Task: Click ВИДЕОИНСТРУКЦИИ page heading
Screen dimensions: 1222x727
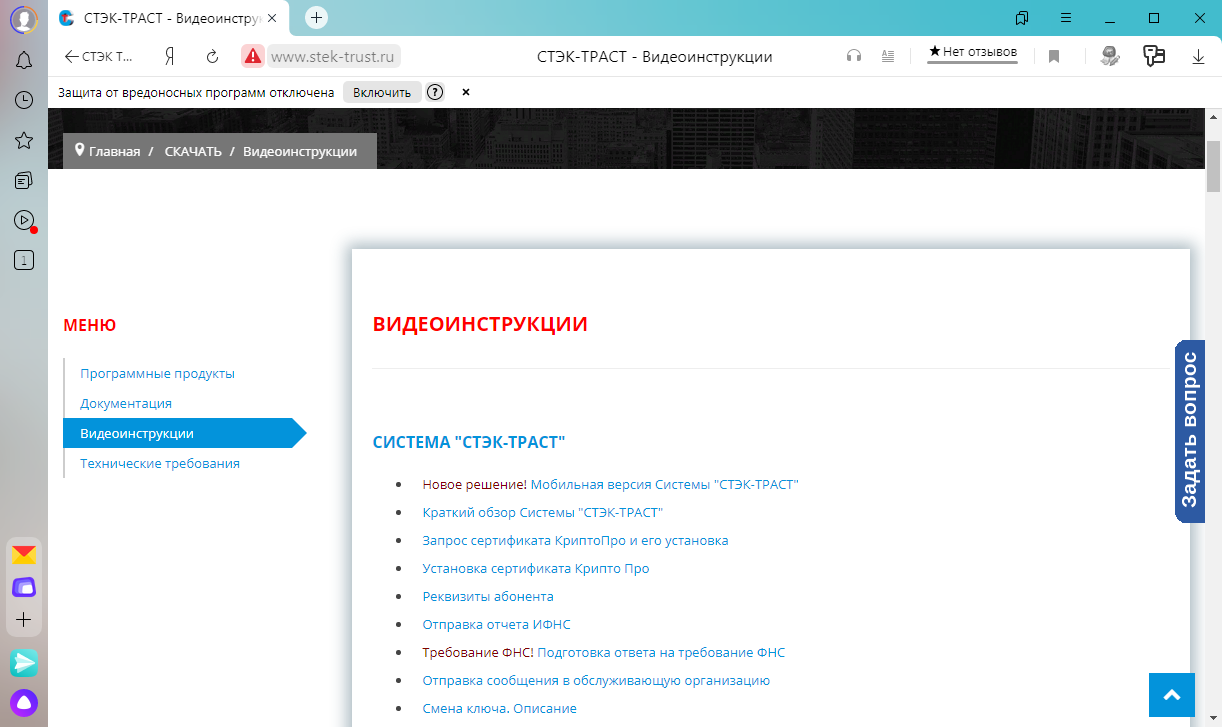Action: 480,324
